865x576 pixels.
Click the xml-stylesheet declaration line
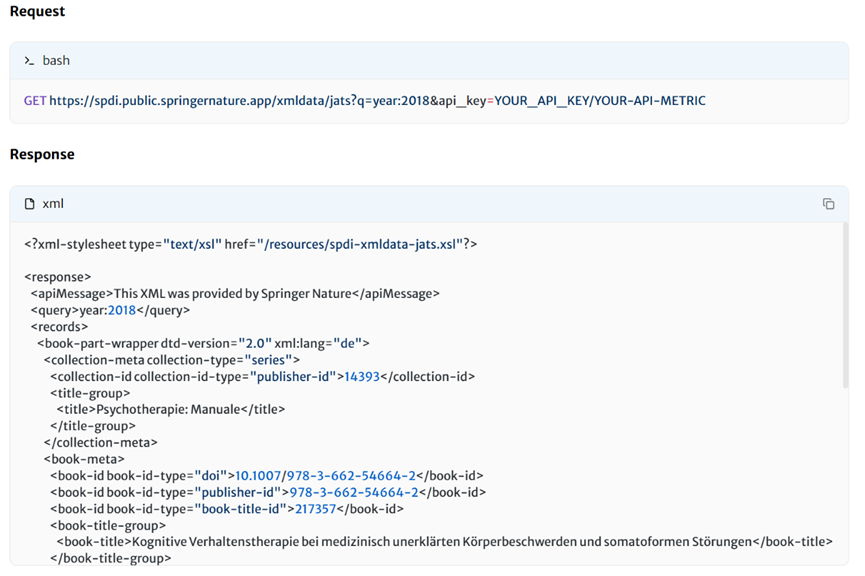[x=250, y=244]
